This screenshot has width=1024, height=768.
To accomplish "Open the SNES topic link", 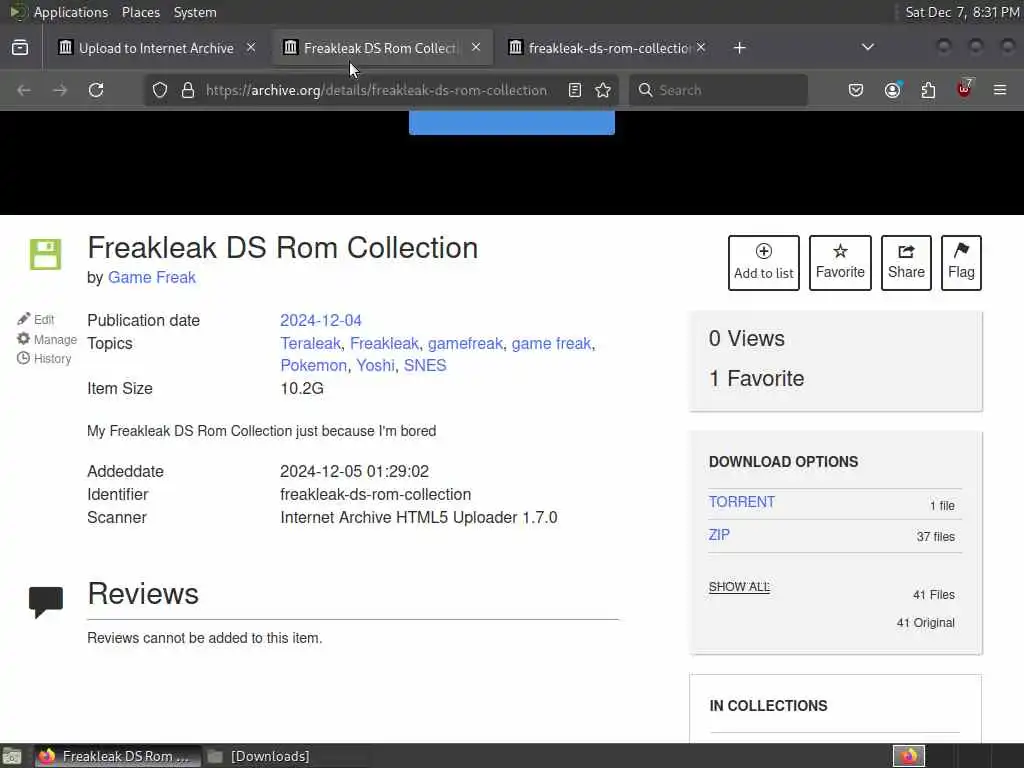I will pos(424,366).
